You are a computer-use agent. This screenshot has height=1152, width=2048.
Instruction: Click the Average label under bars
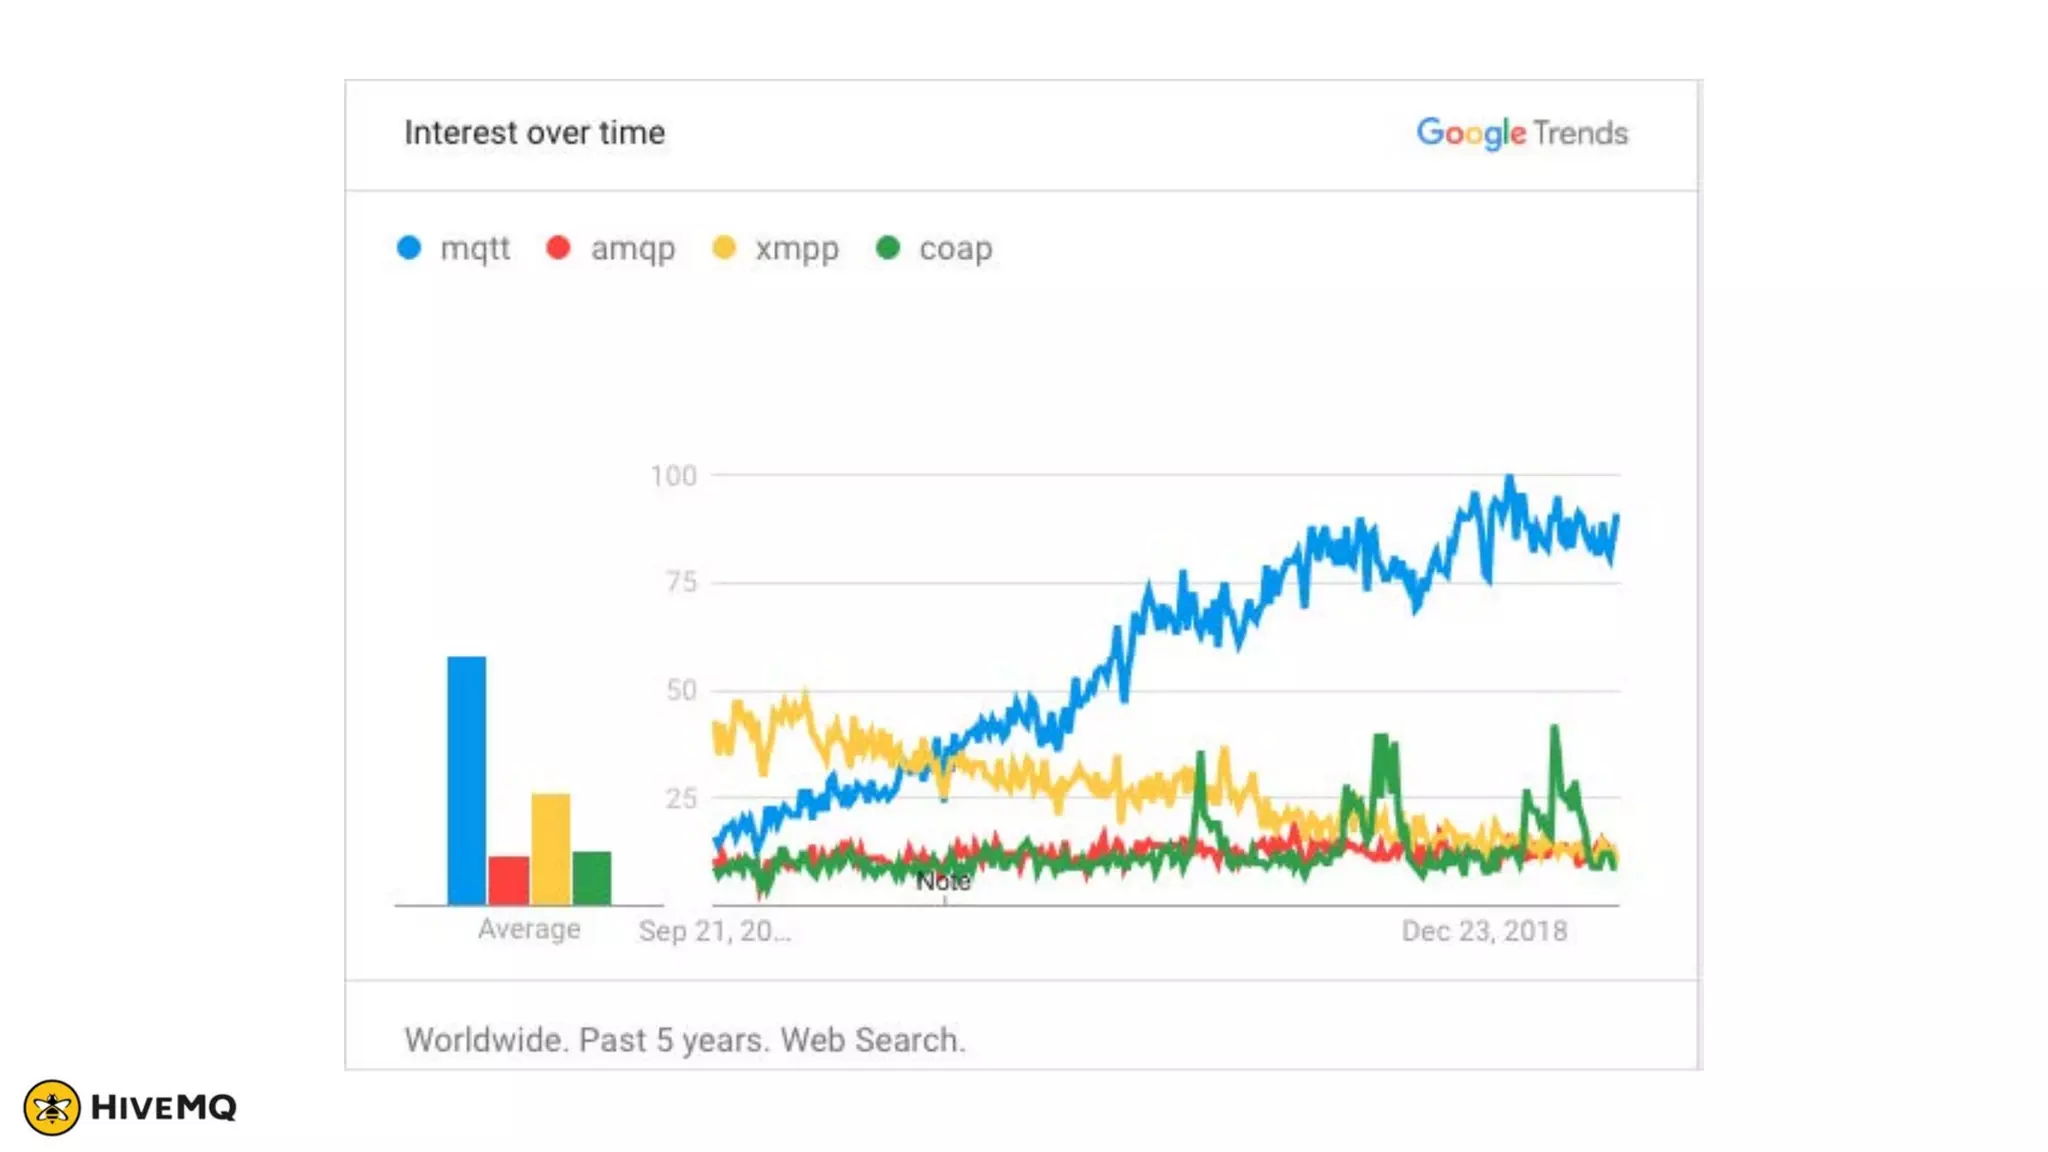tap(529, 929)
